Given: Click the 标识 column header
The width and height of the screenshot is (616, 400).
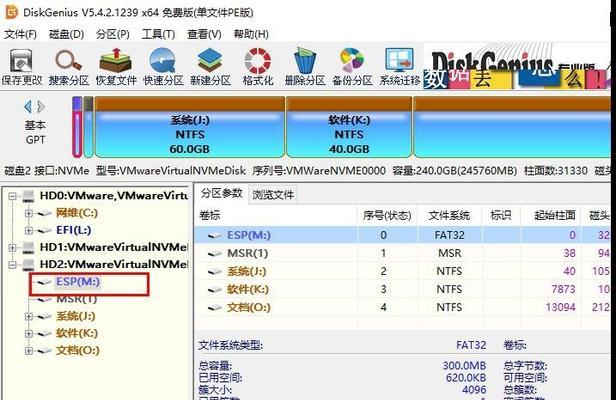Looking at the screenshot, I should (501, 215).
